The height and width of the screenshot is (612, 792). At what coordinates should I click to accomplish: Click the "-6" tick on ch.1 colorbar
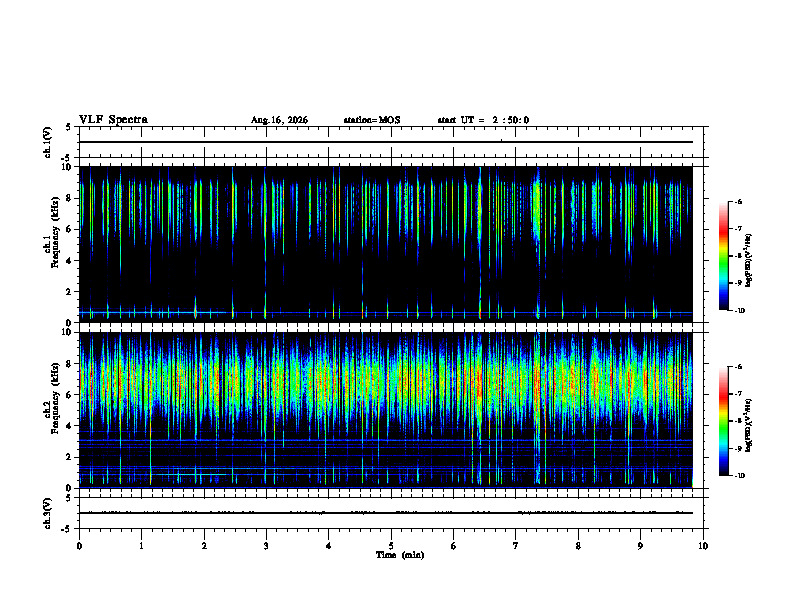click(738, 202)
